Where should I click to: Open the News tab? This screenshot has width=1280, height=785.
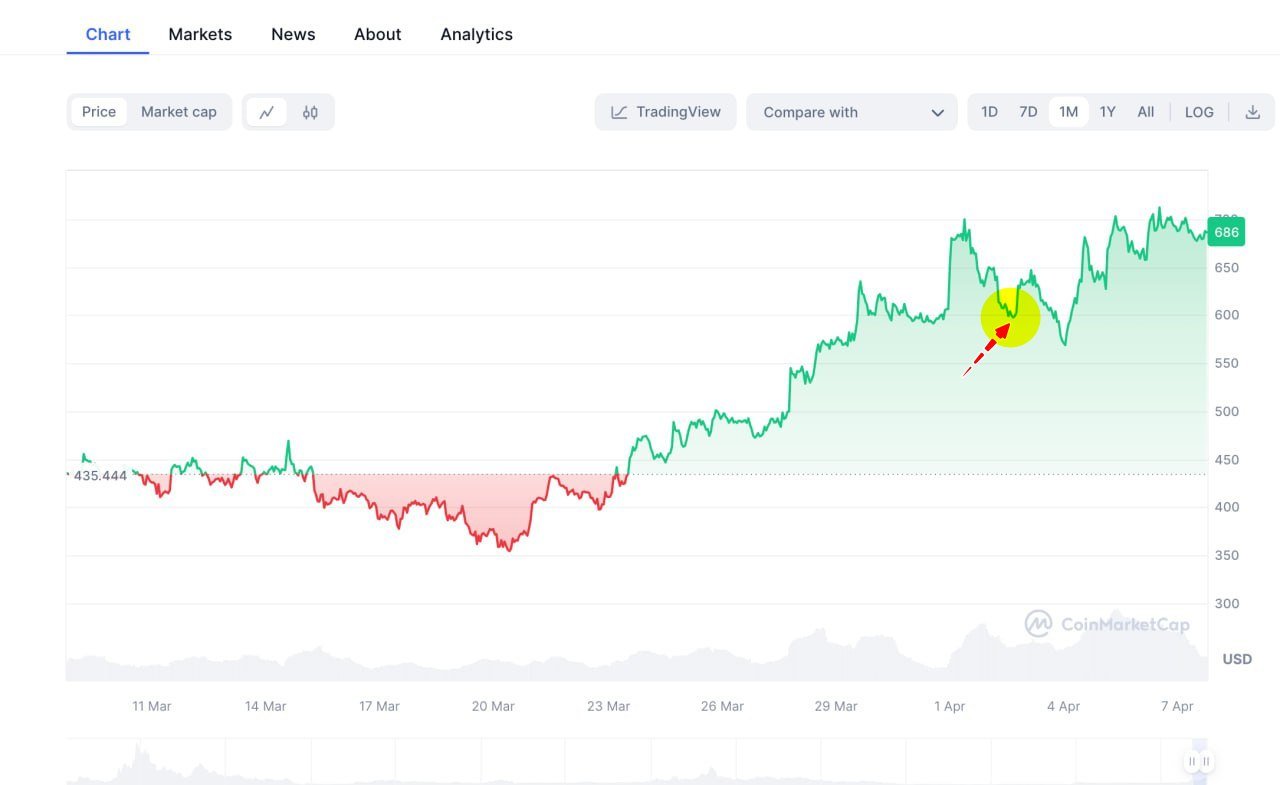click(x=293, y=34)
